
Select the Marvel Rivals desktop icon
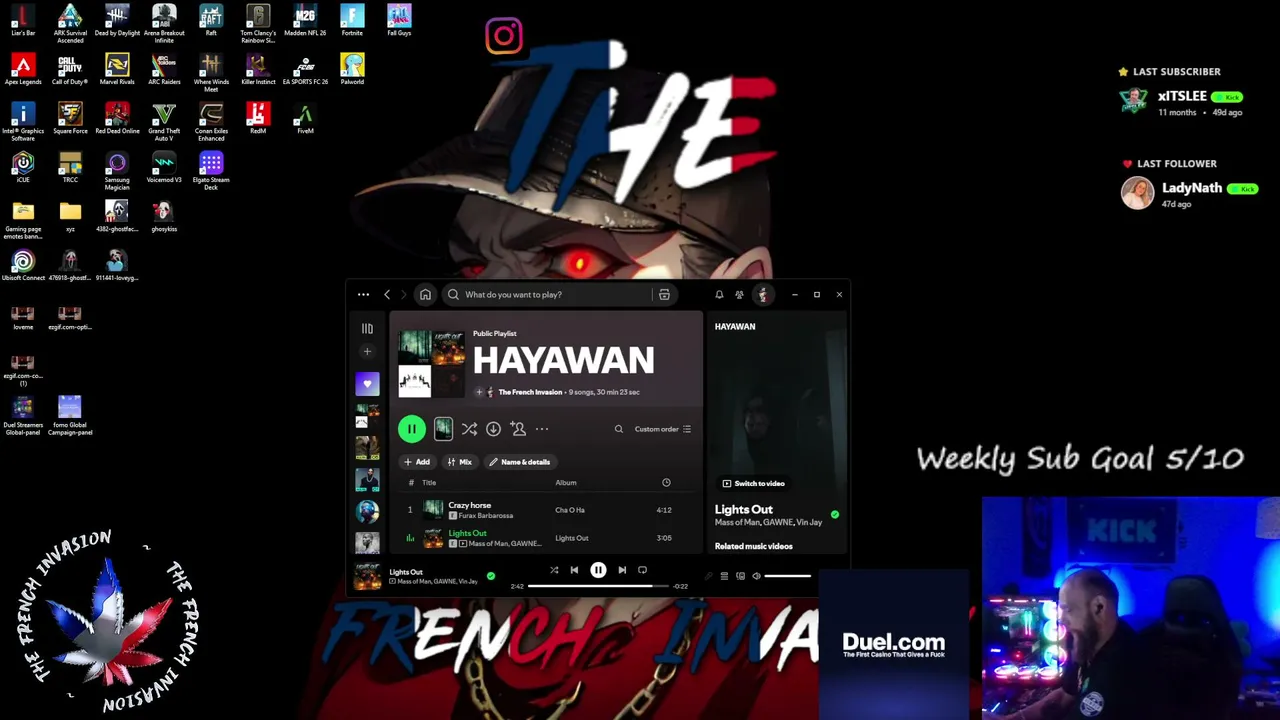click(117, 69)
